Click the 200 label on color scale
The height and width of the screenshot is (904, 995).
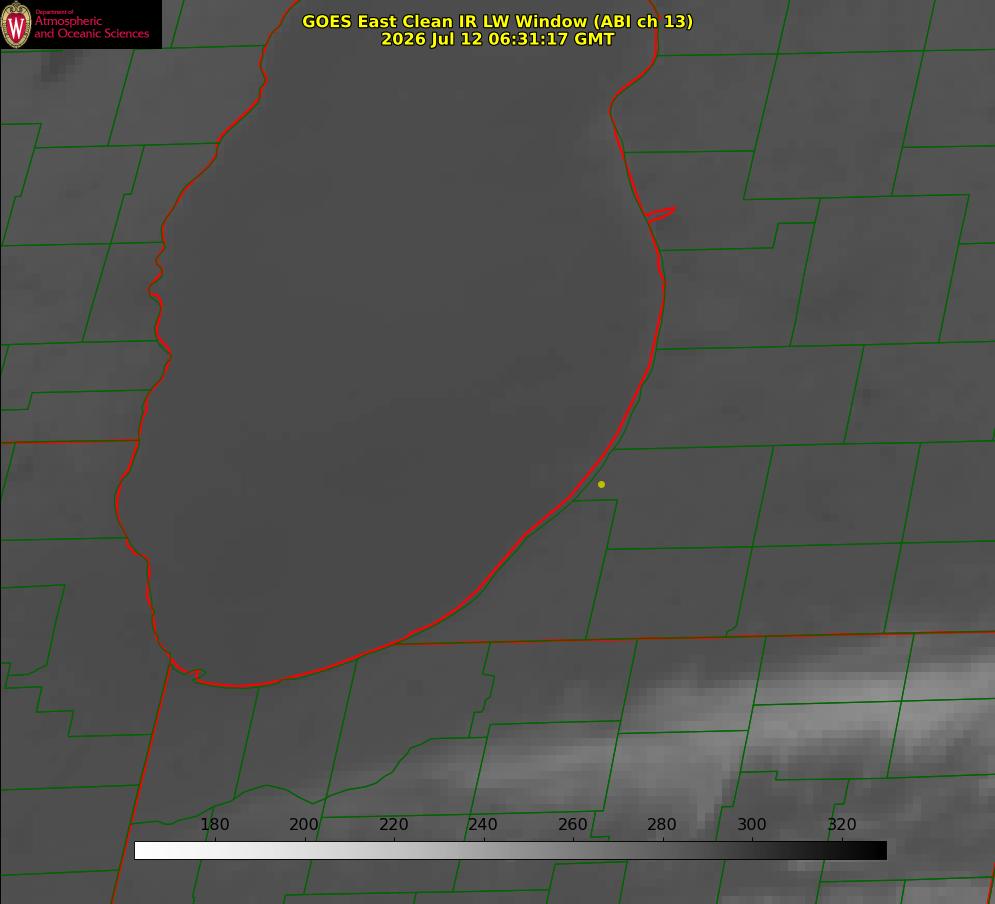click(304, 825)
